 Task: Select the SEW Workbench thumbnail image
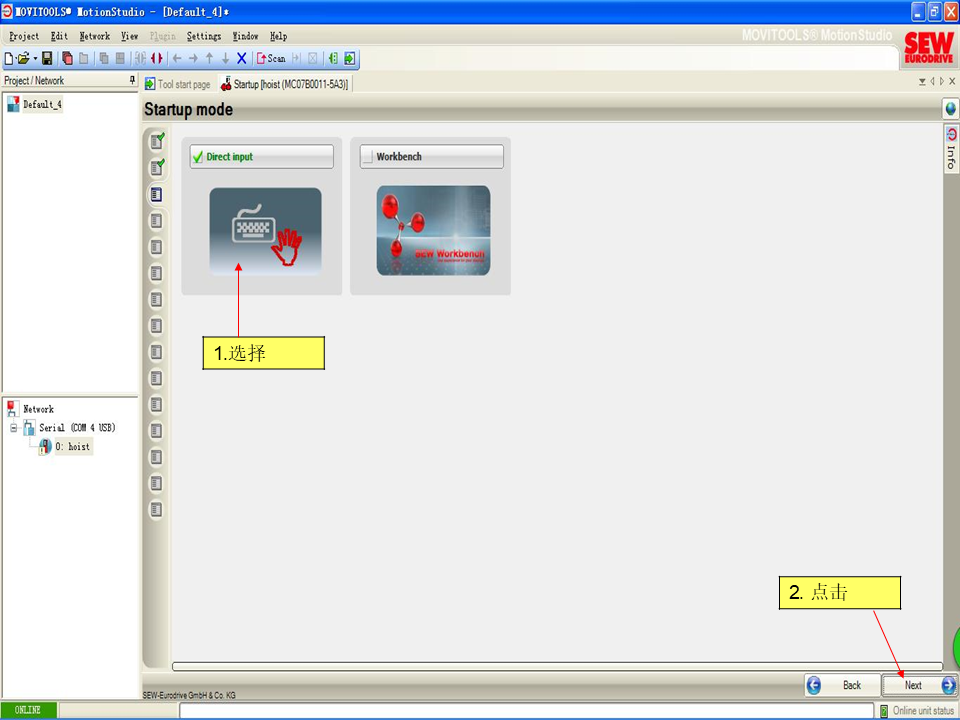(433, 231)
